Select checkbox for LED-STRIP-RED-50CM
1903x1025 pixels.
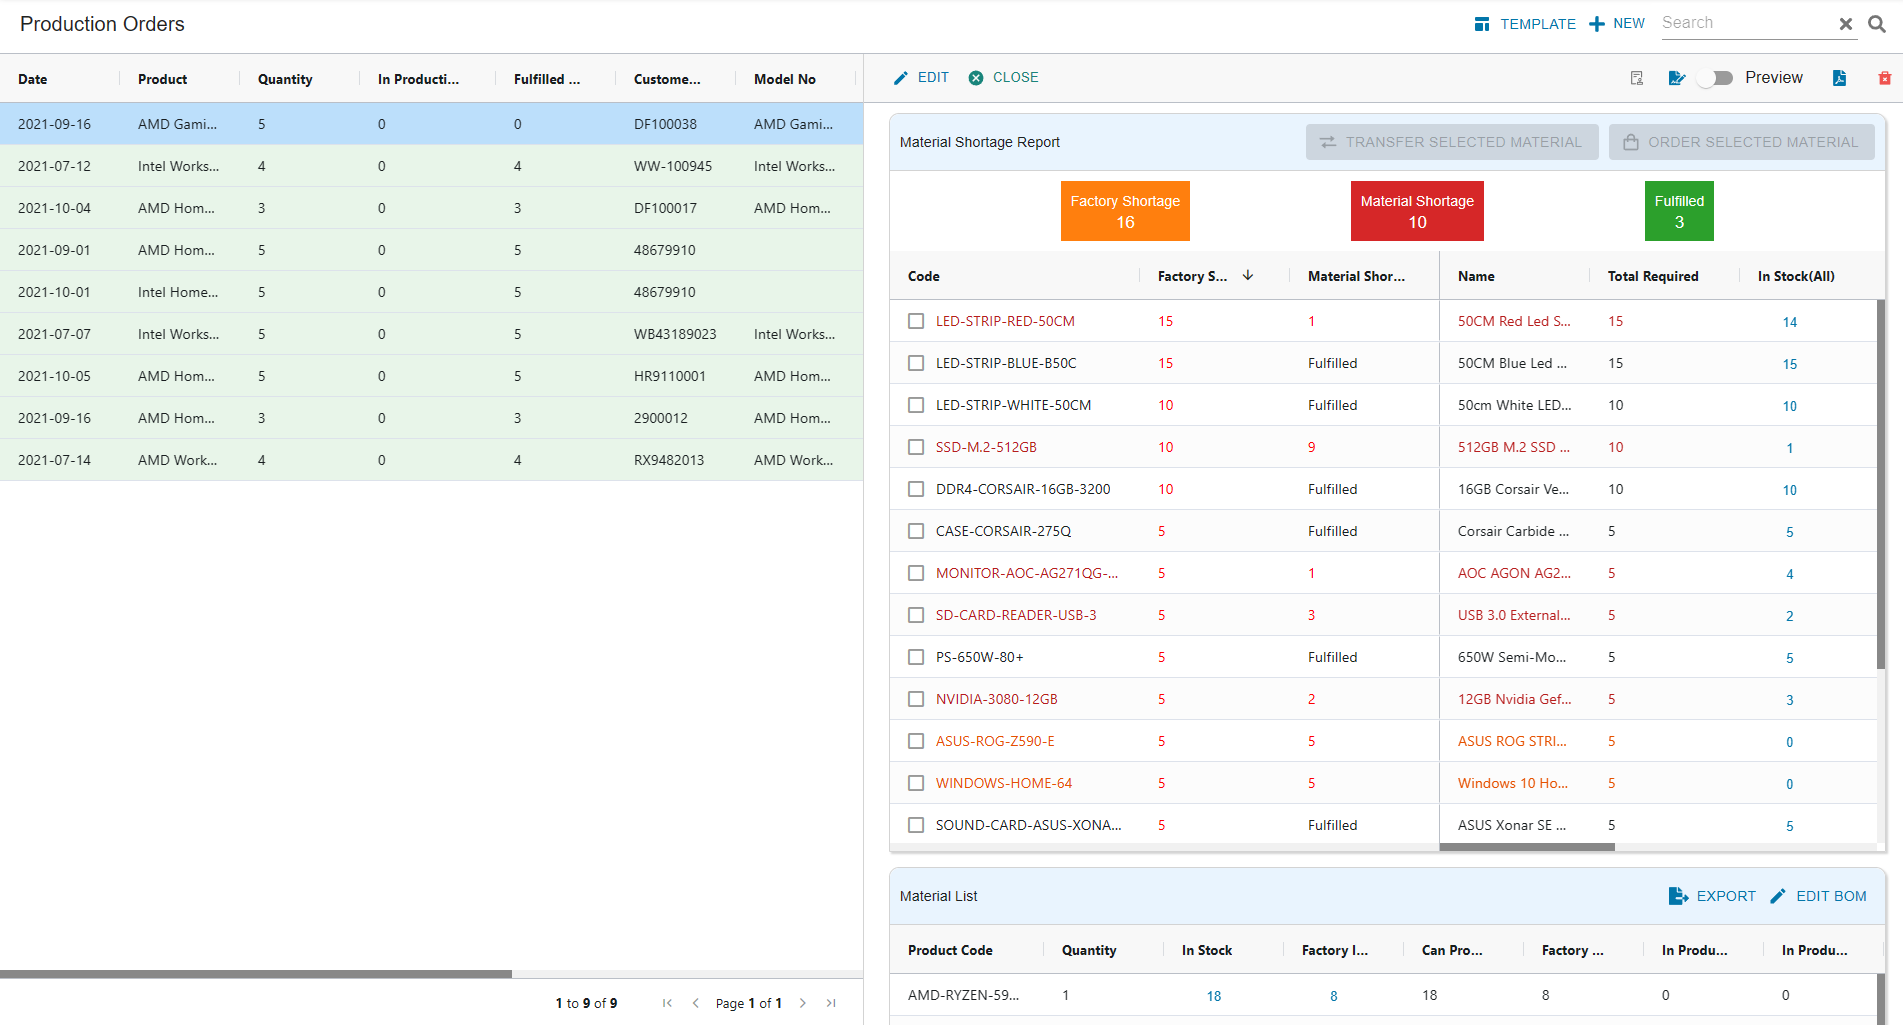[916, 321]
